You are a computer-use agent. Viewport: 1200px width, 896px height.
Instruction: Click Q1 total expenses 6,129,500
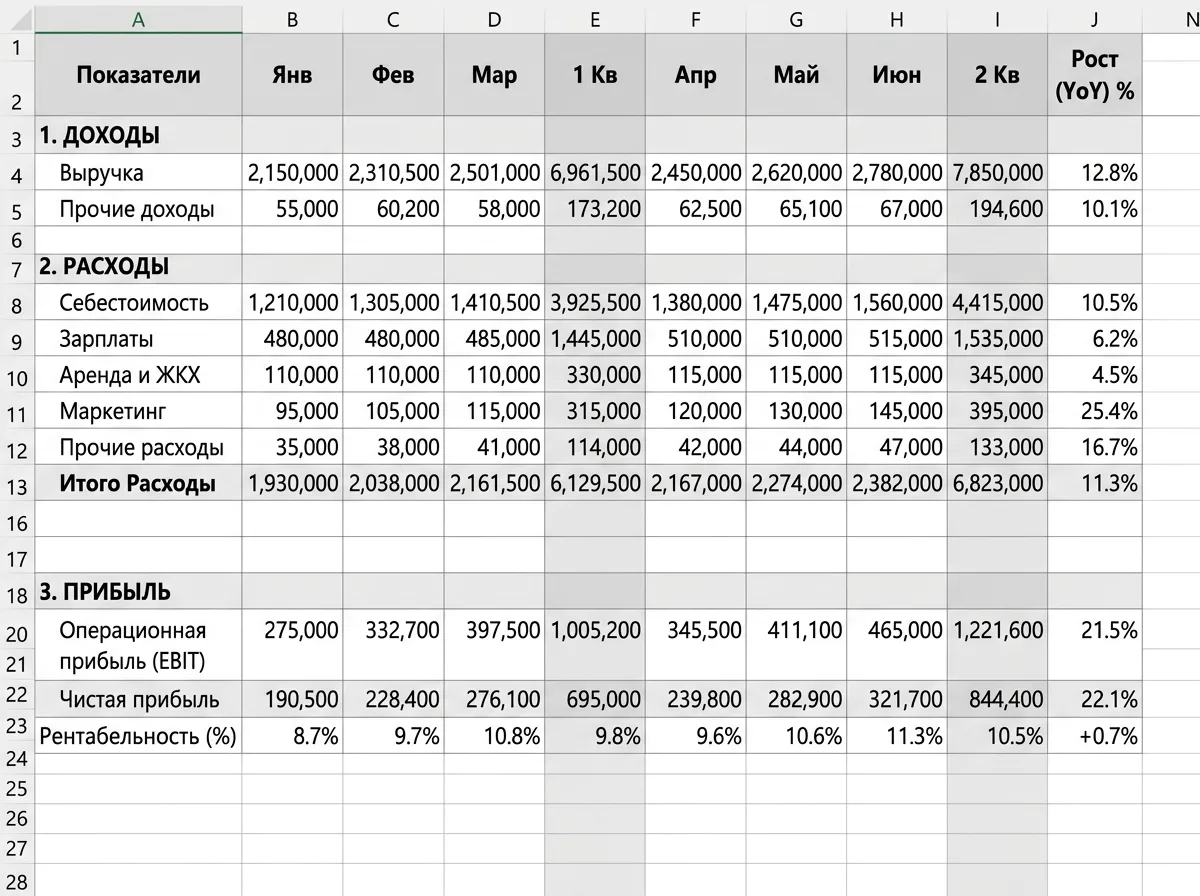[x=595, y=484]
